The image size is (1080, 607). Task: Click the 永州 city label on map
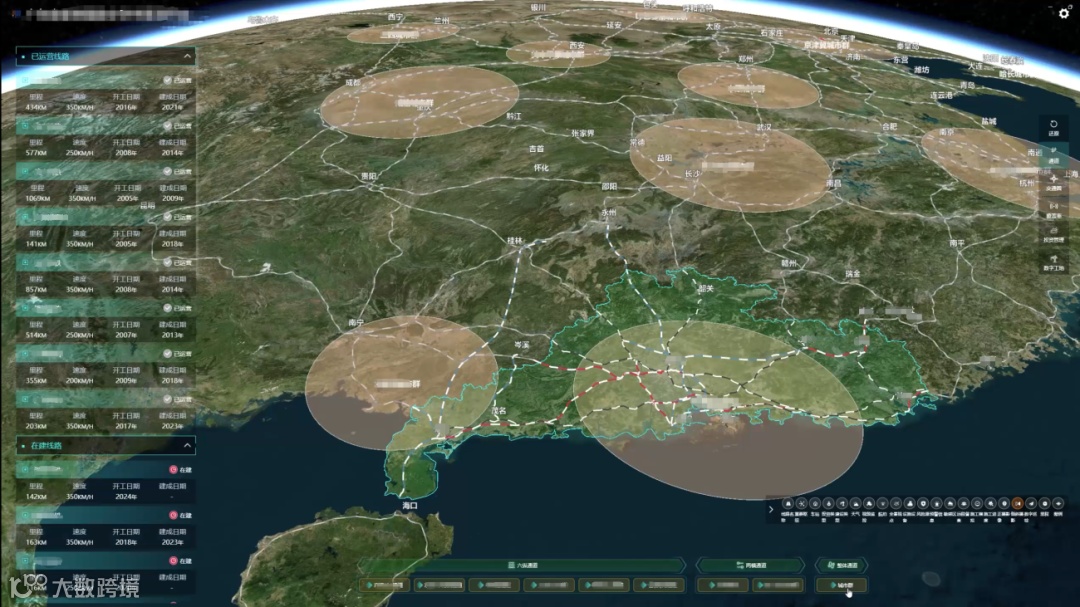point(608,212)
